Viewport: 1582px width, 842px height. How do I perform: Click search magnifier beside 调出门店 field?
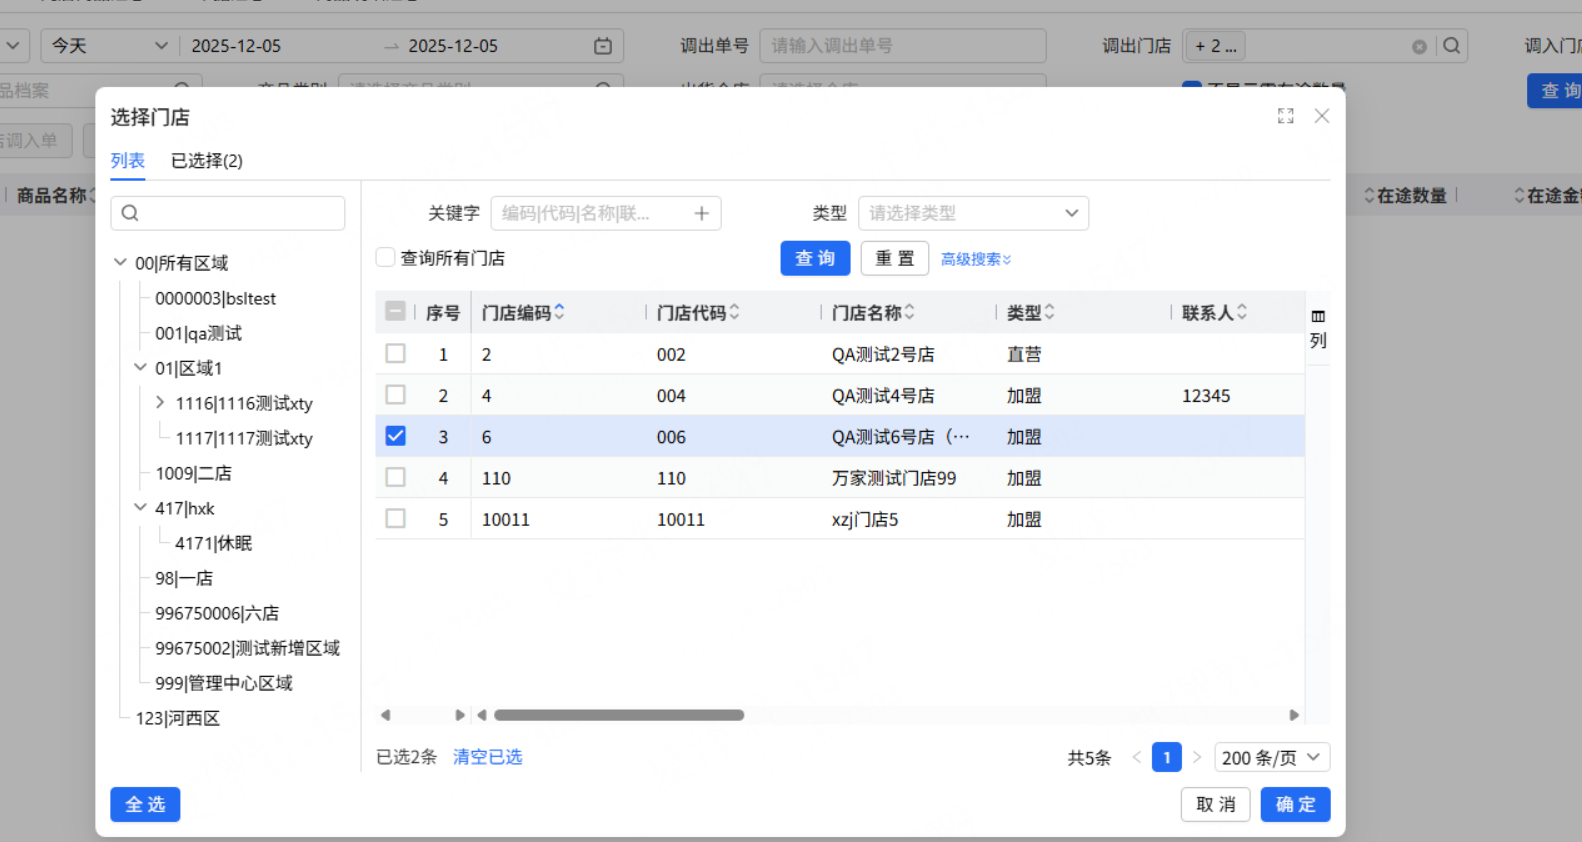tap(1451, 46)
